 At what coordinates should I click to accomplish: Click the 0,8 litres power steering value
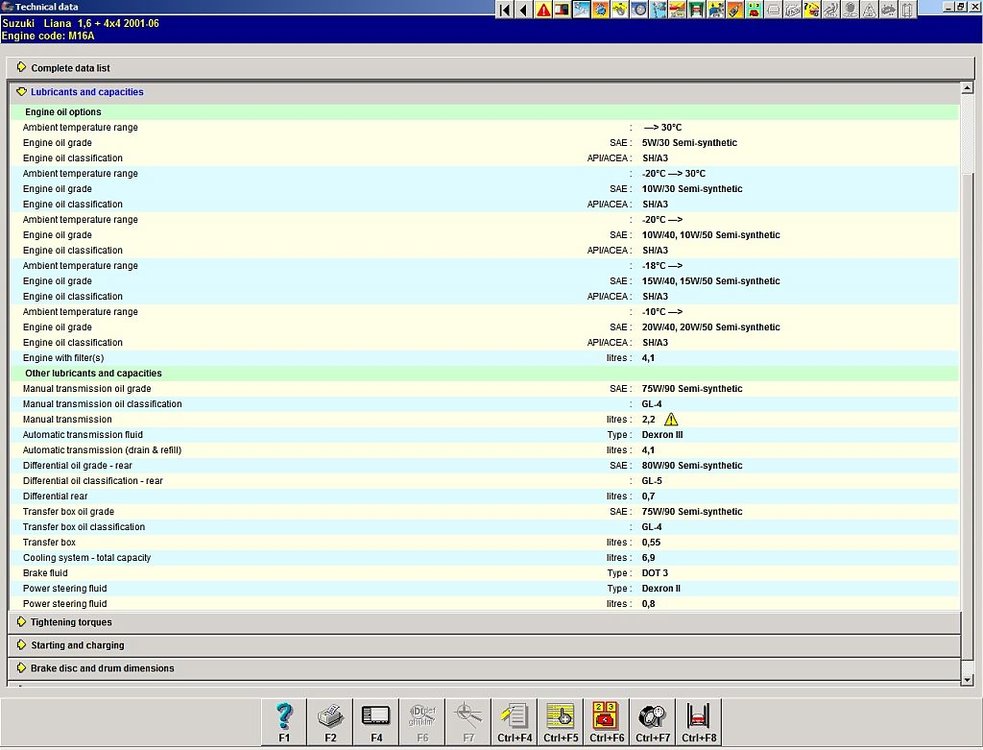coord(648,604)
